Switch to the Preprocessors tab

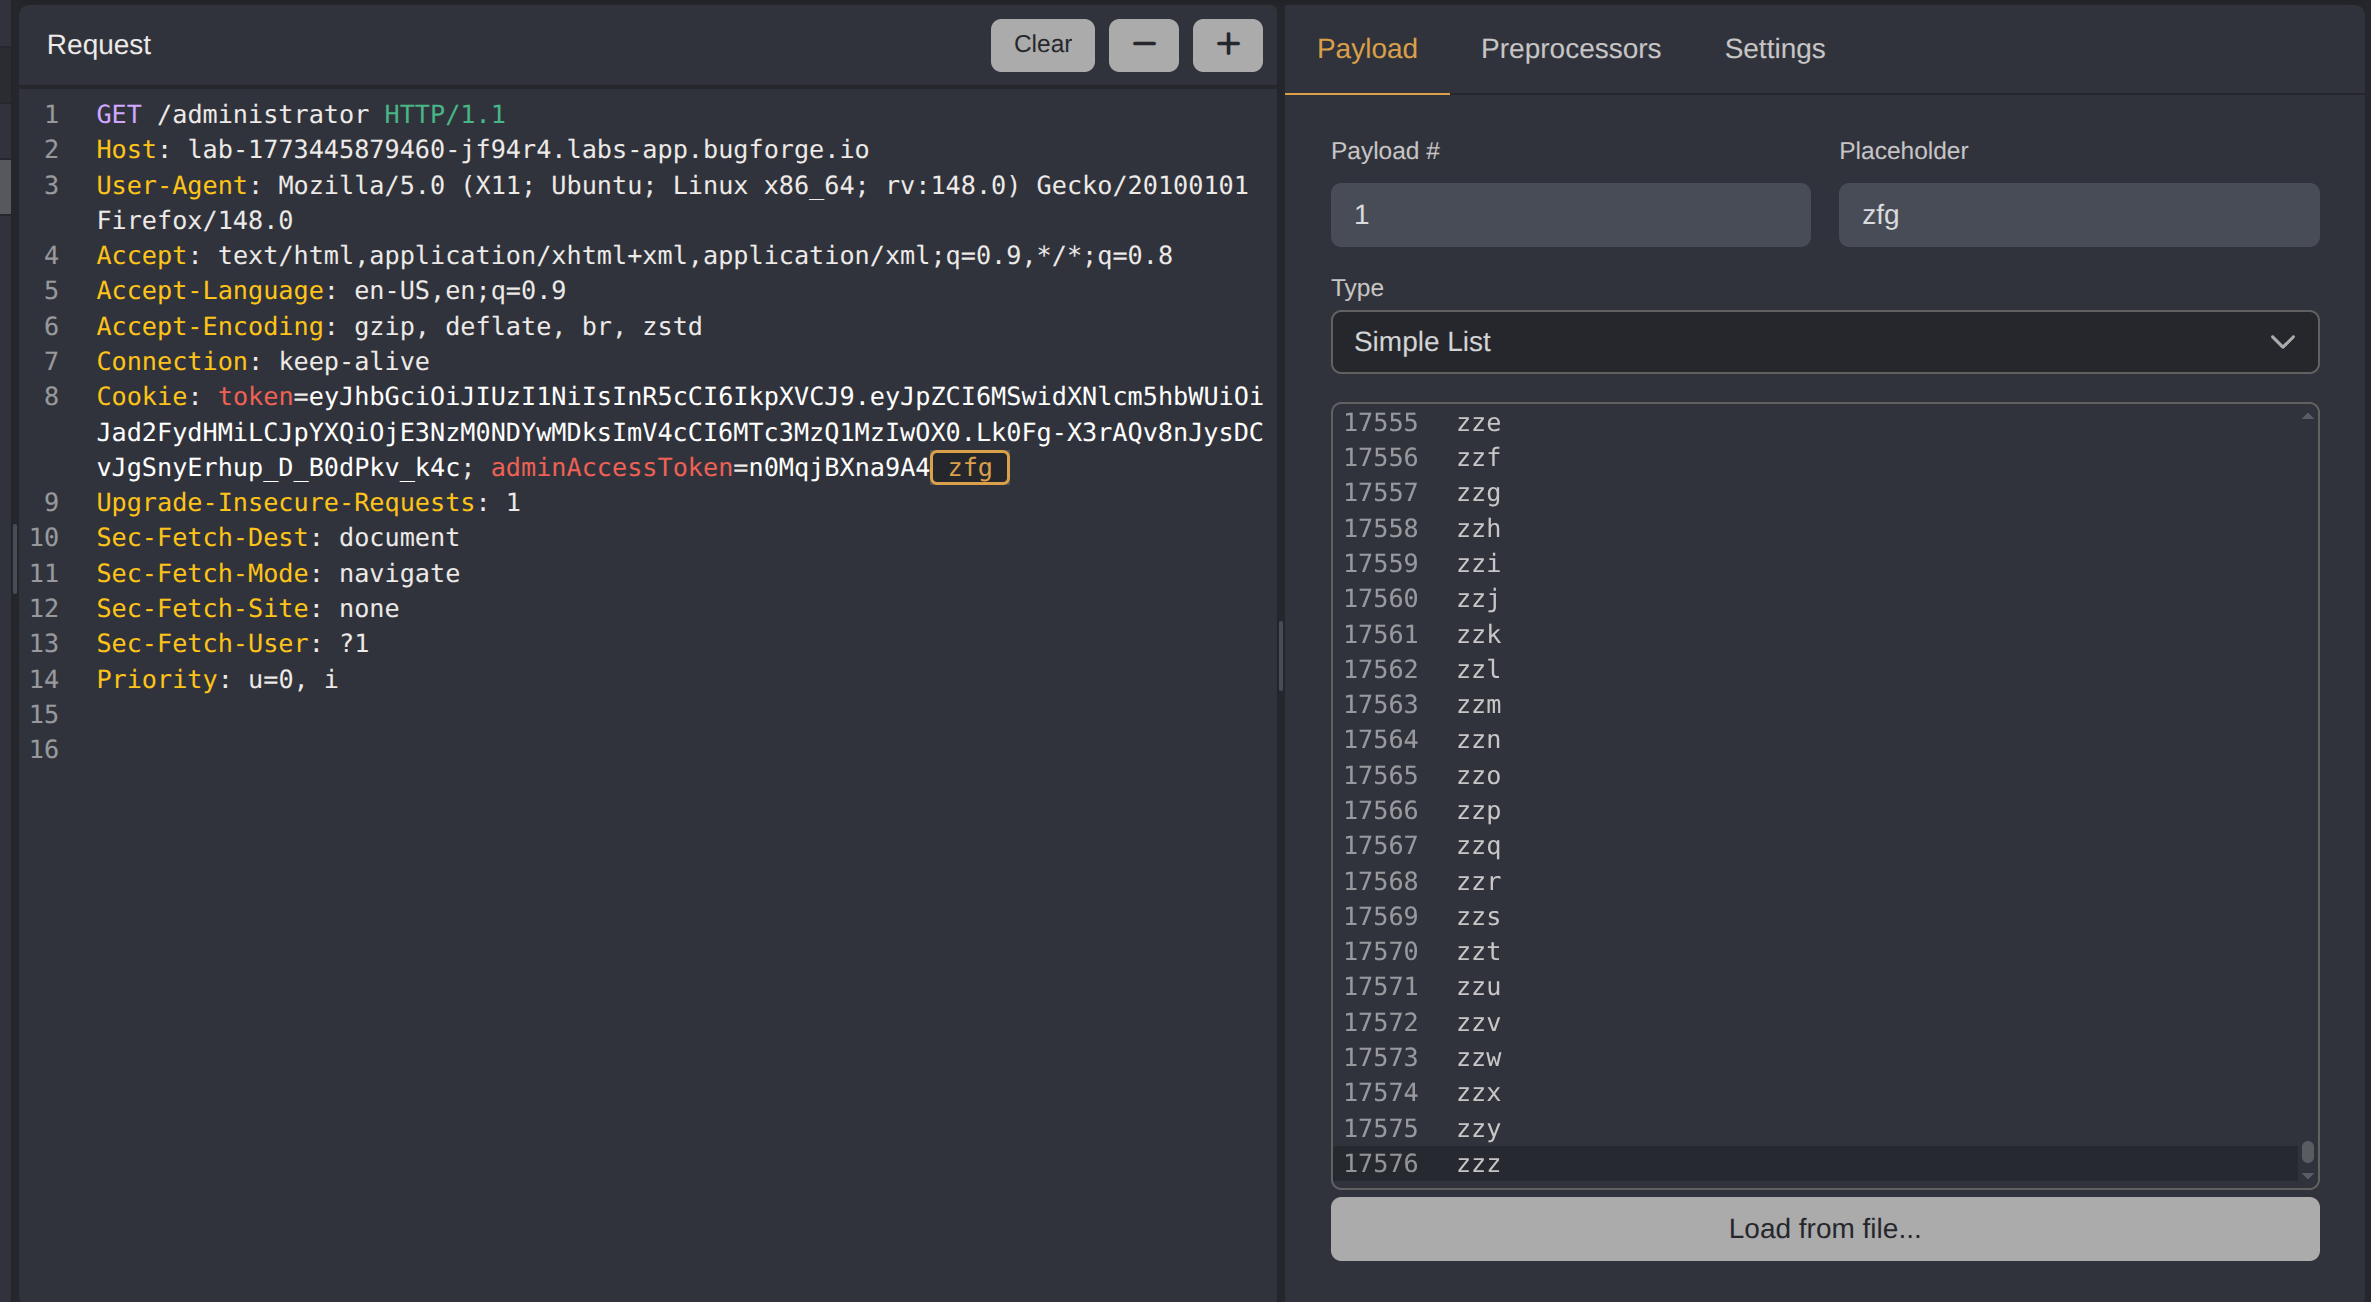coord(1570,48)
